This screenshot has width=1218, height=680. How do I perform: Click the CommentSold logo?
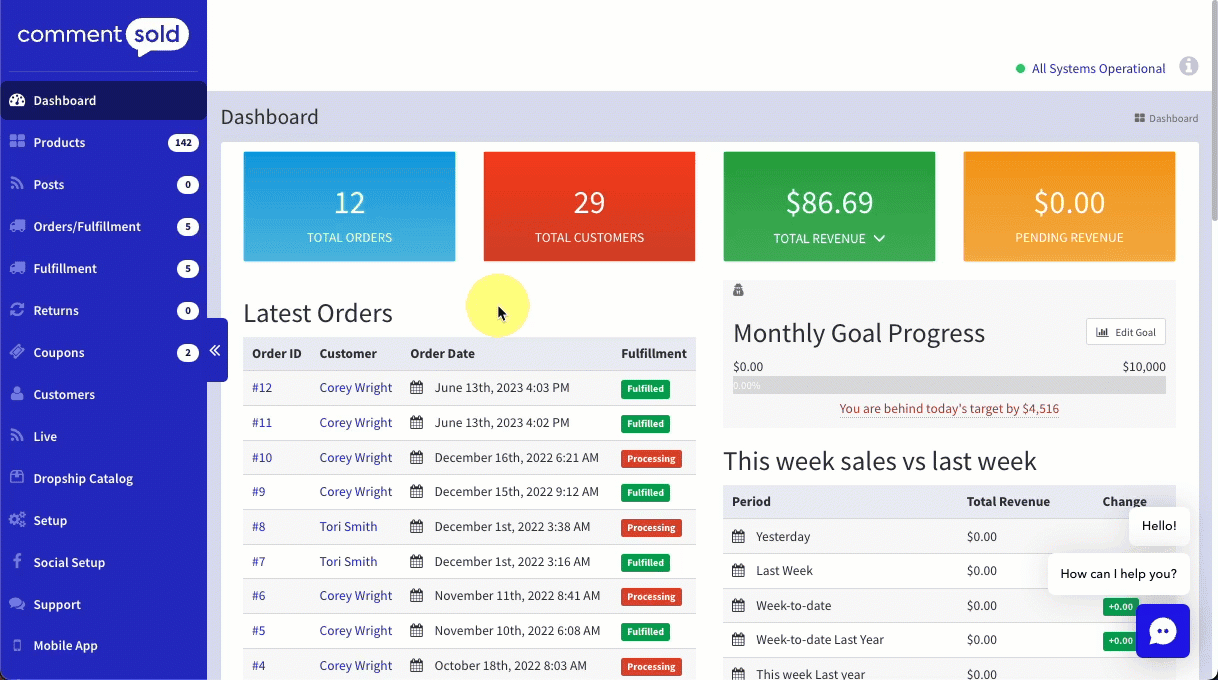[103, 36]
